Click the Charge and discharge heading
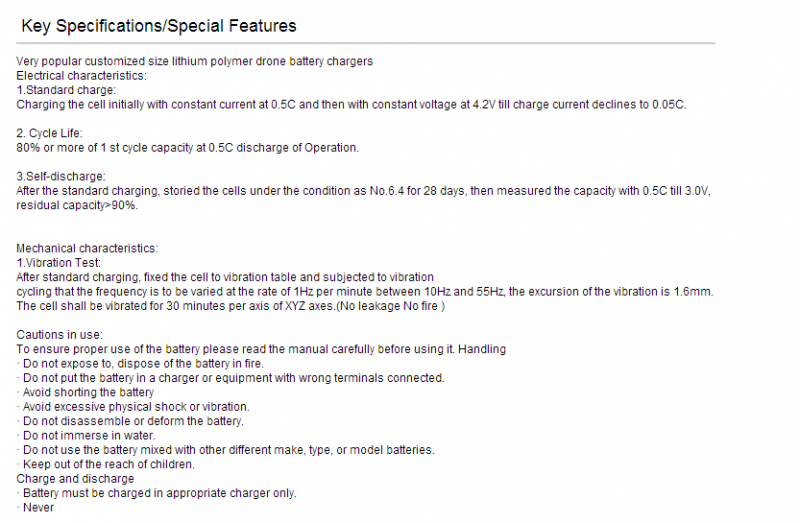Image resolution: width=800 pixels, height=523 pixels. click(x=75, y=479)
